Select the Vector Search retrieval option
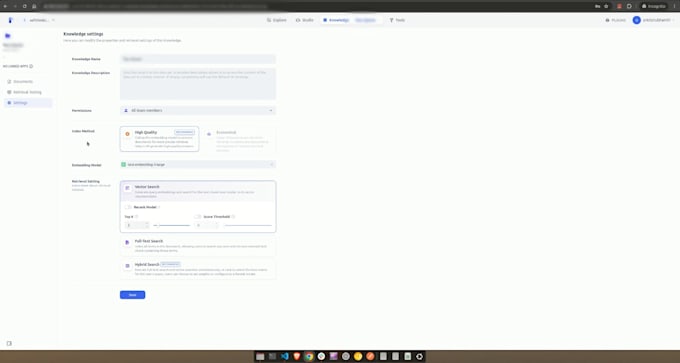Image resolution: width=680 pixels, height=363 pixels. pos(198,191)
